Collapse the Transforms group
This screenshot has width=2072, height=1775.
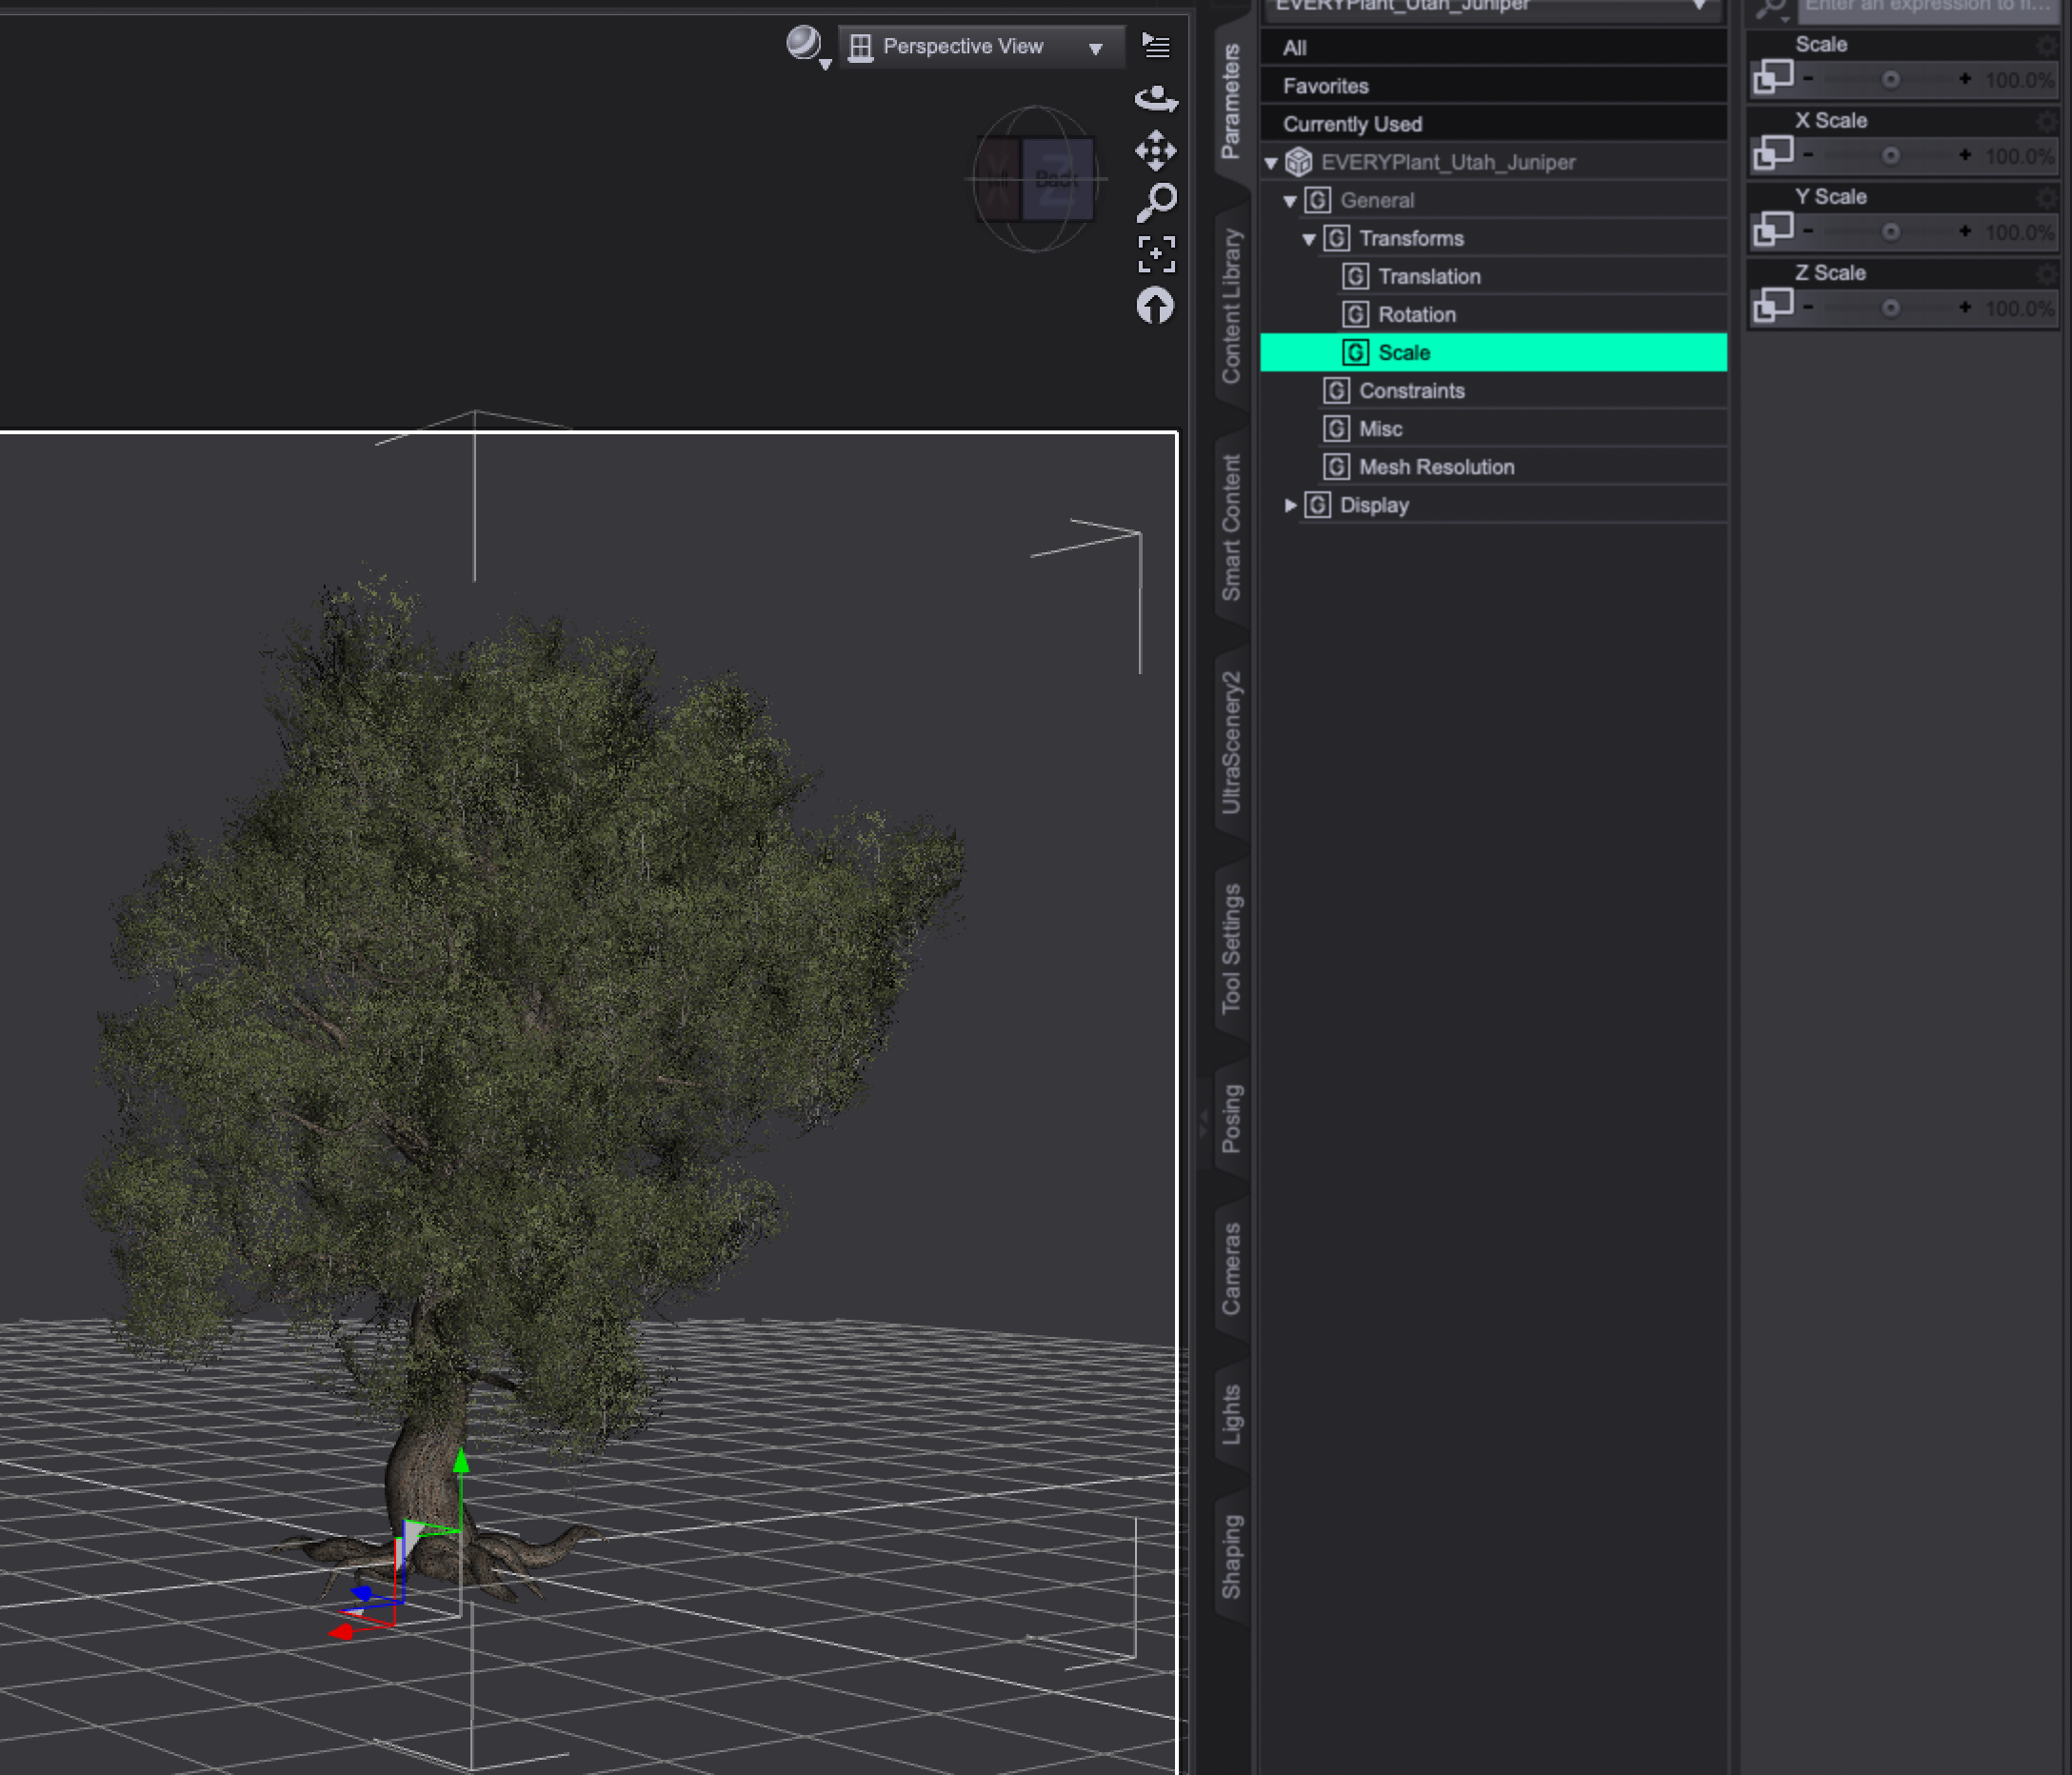[1309, 239]
